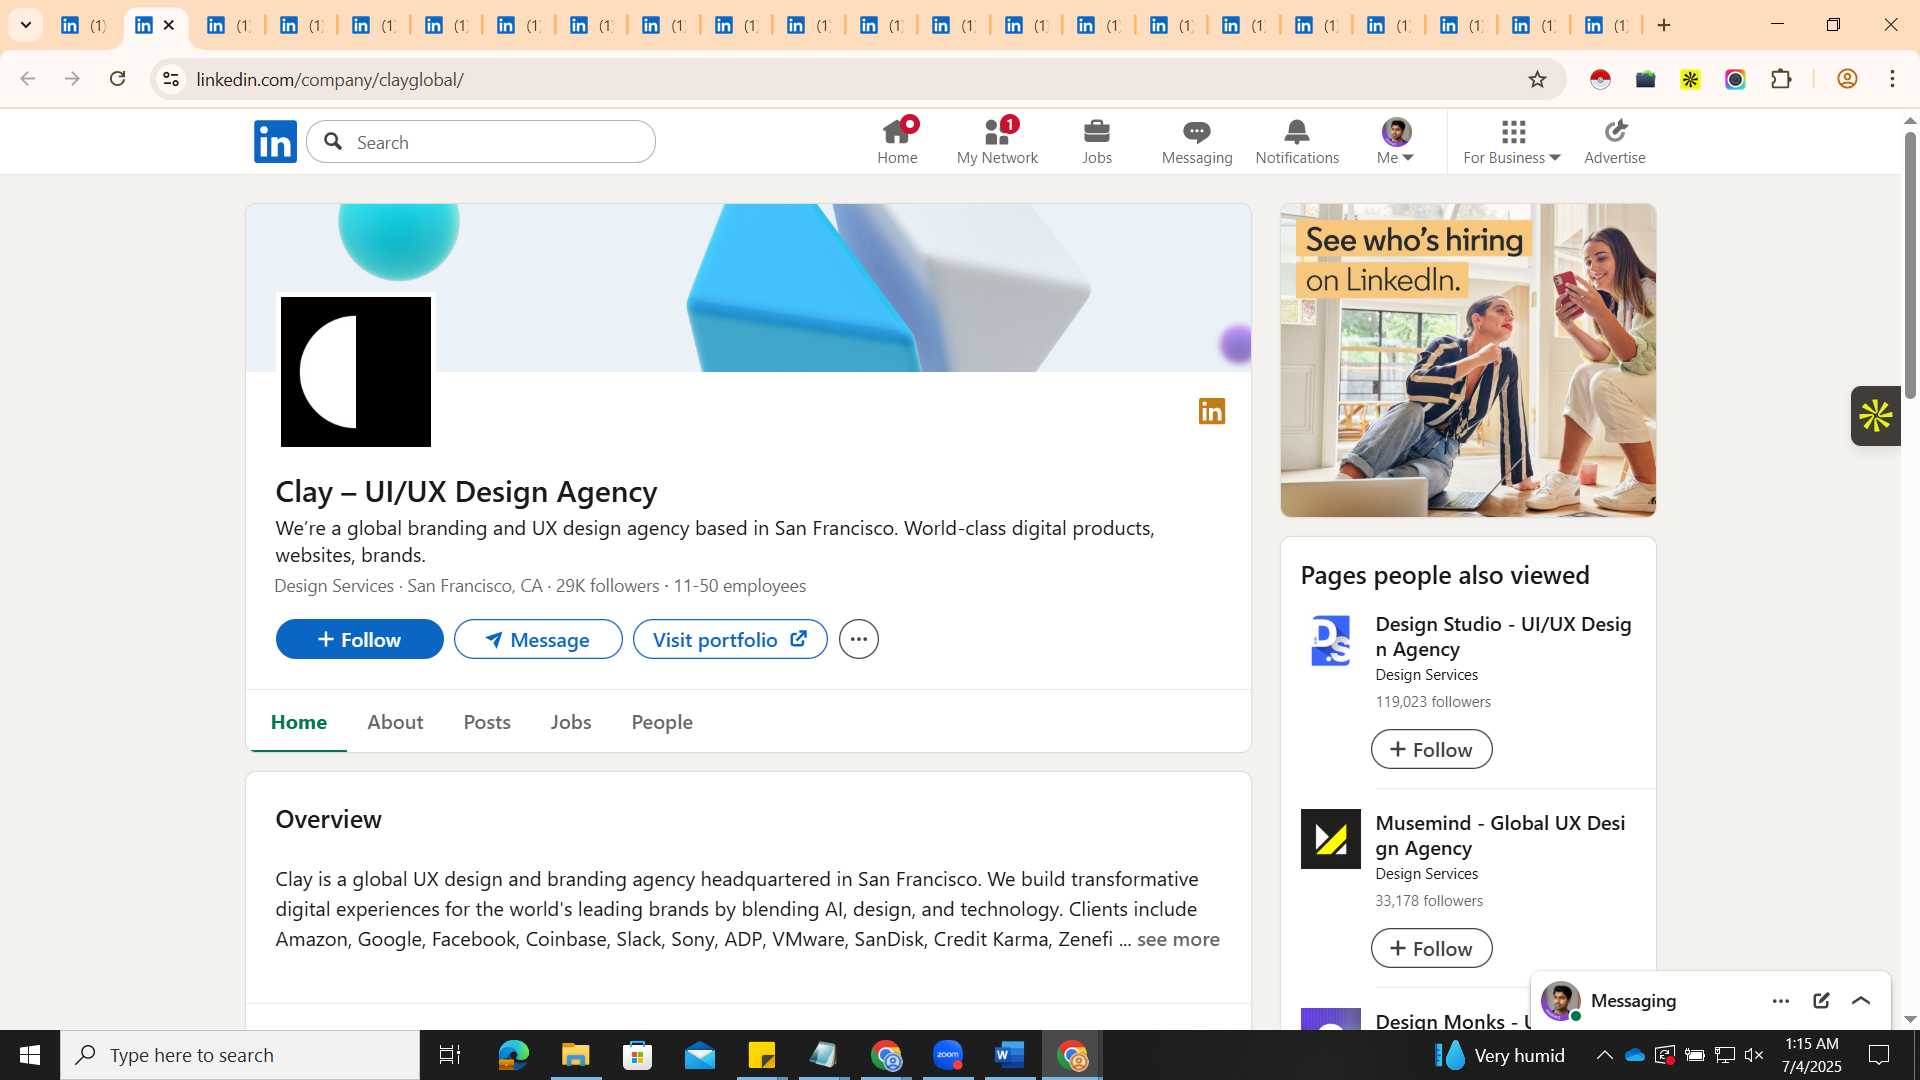The width and height of the screenshot is (1920, 1080).
Task: Switch to Posts tab
Action: pyautogui.click(x=487, y=722)
